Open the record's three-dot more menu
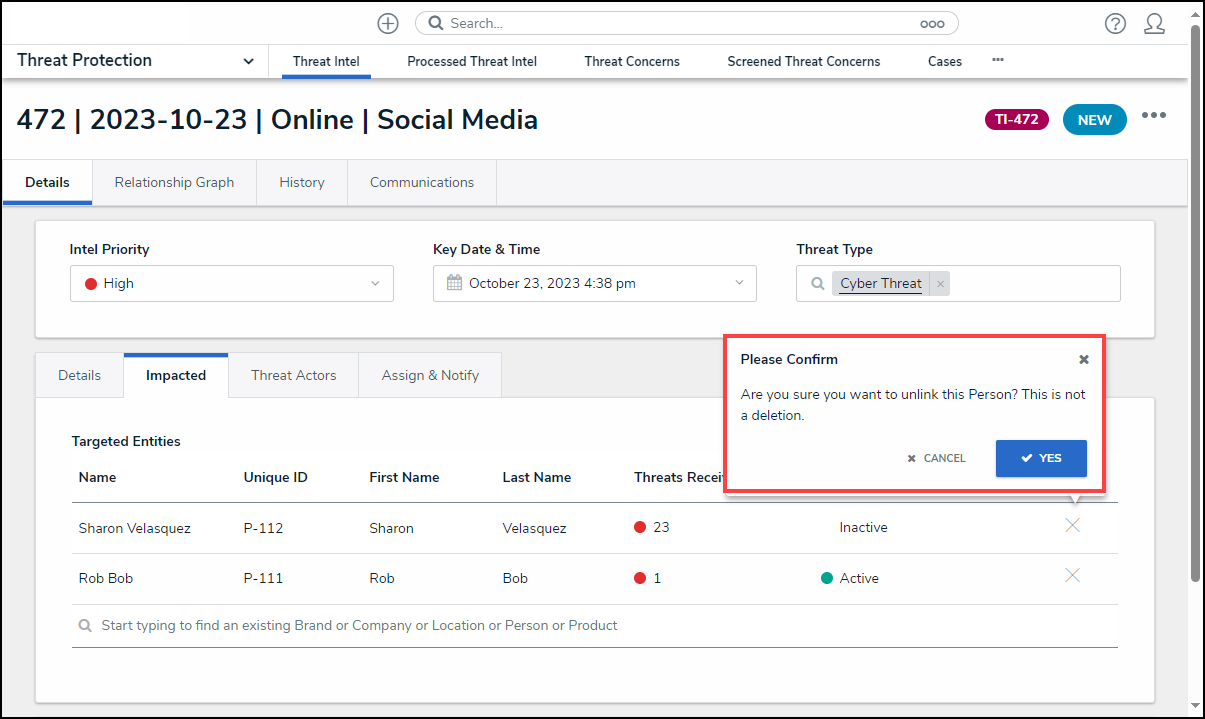Screen dimensions: 1205x719 tap(1154, 115)
